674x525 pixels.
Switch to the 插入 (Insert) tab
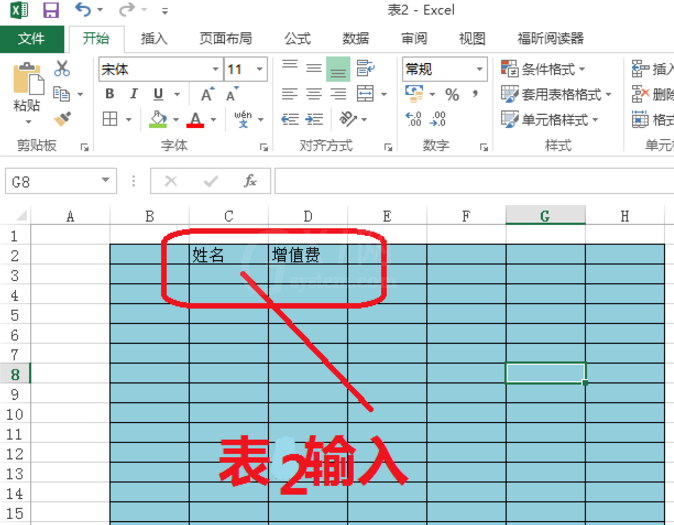[x=154, y=39]
